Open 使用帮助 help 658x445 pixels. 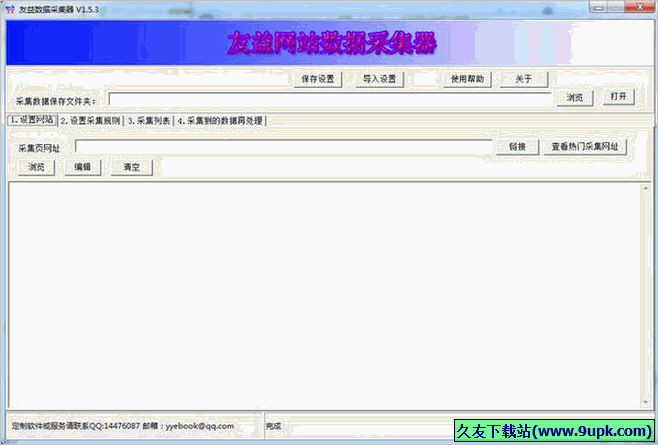[467, 79]
